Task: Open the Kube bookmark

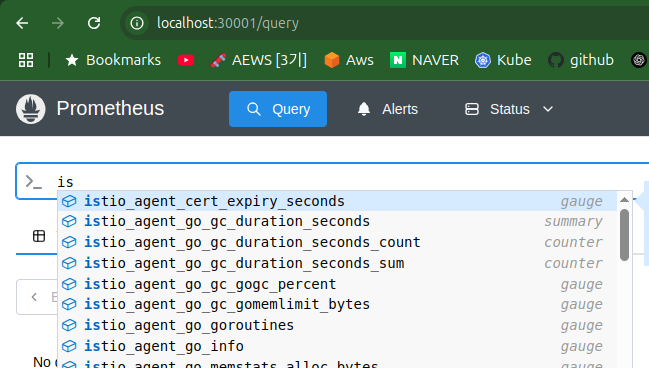Action: pyautogui.click(x=503, y=60)
